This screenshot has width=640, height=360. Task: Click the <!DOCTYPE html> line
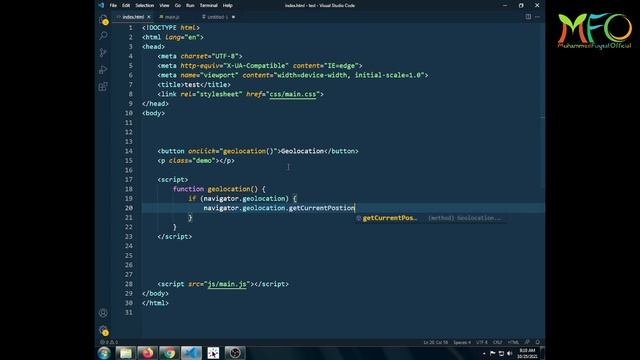[171, 28]
